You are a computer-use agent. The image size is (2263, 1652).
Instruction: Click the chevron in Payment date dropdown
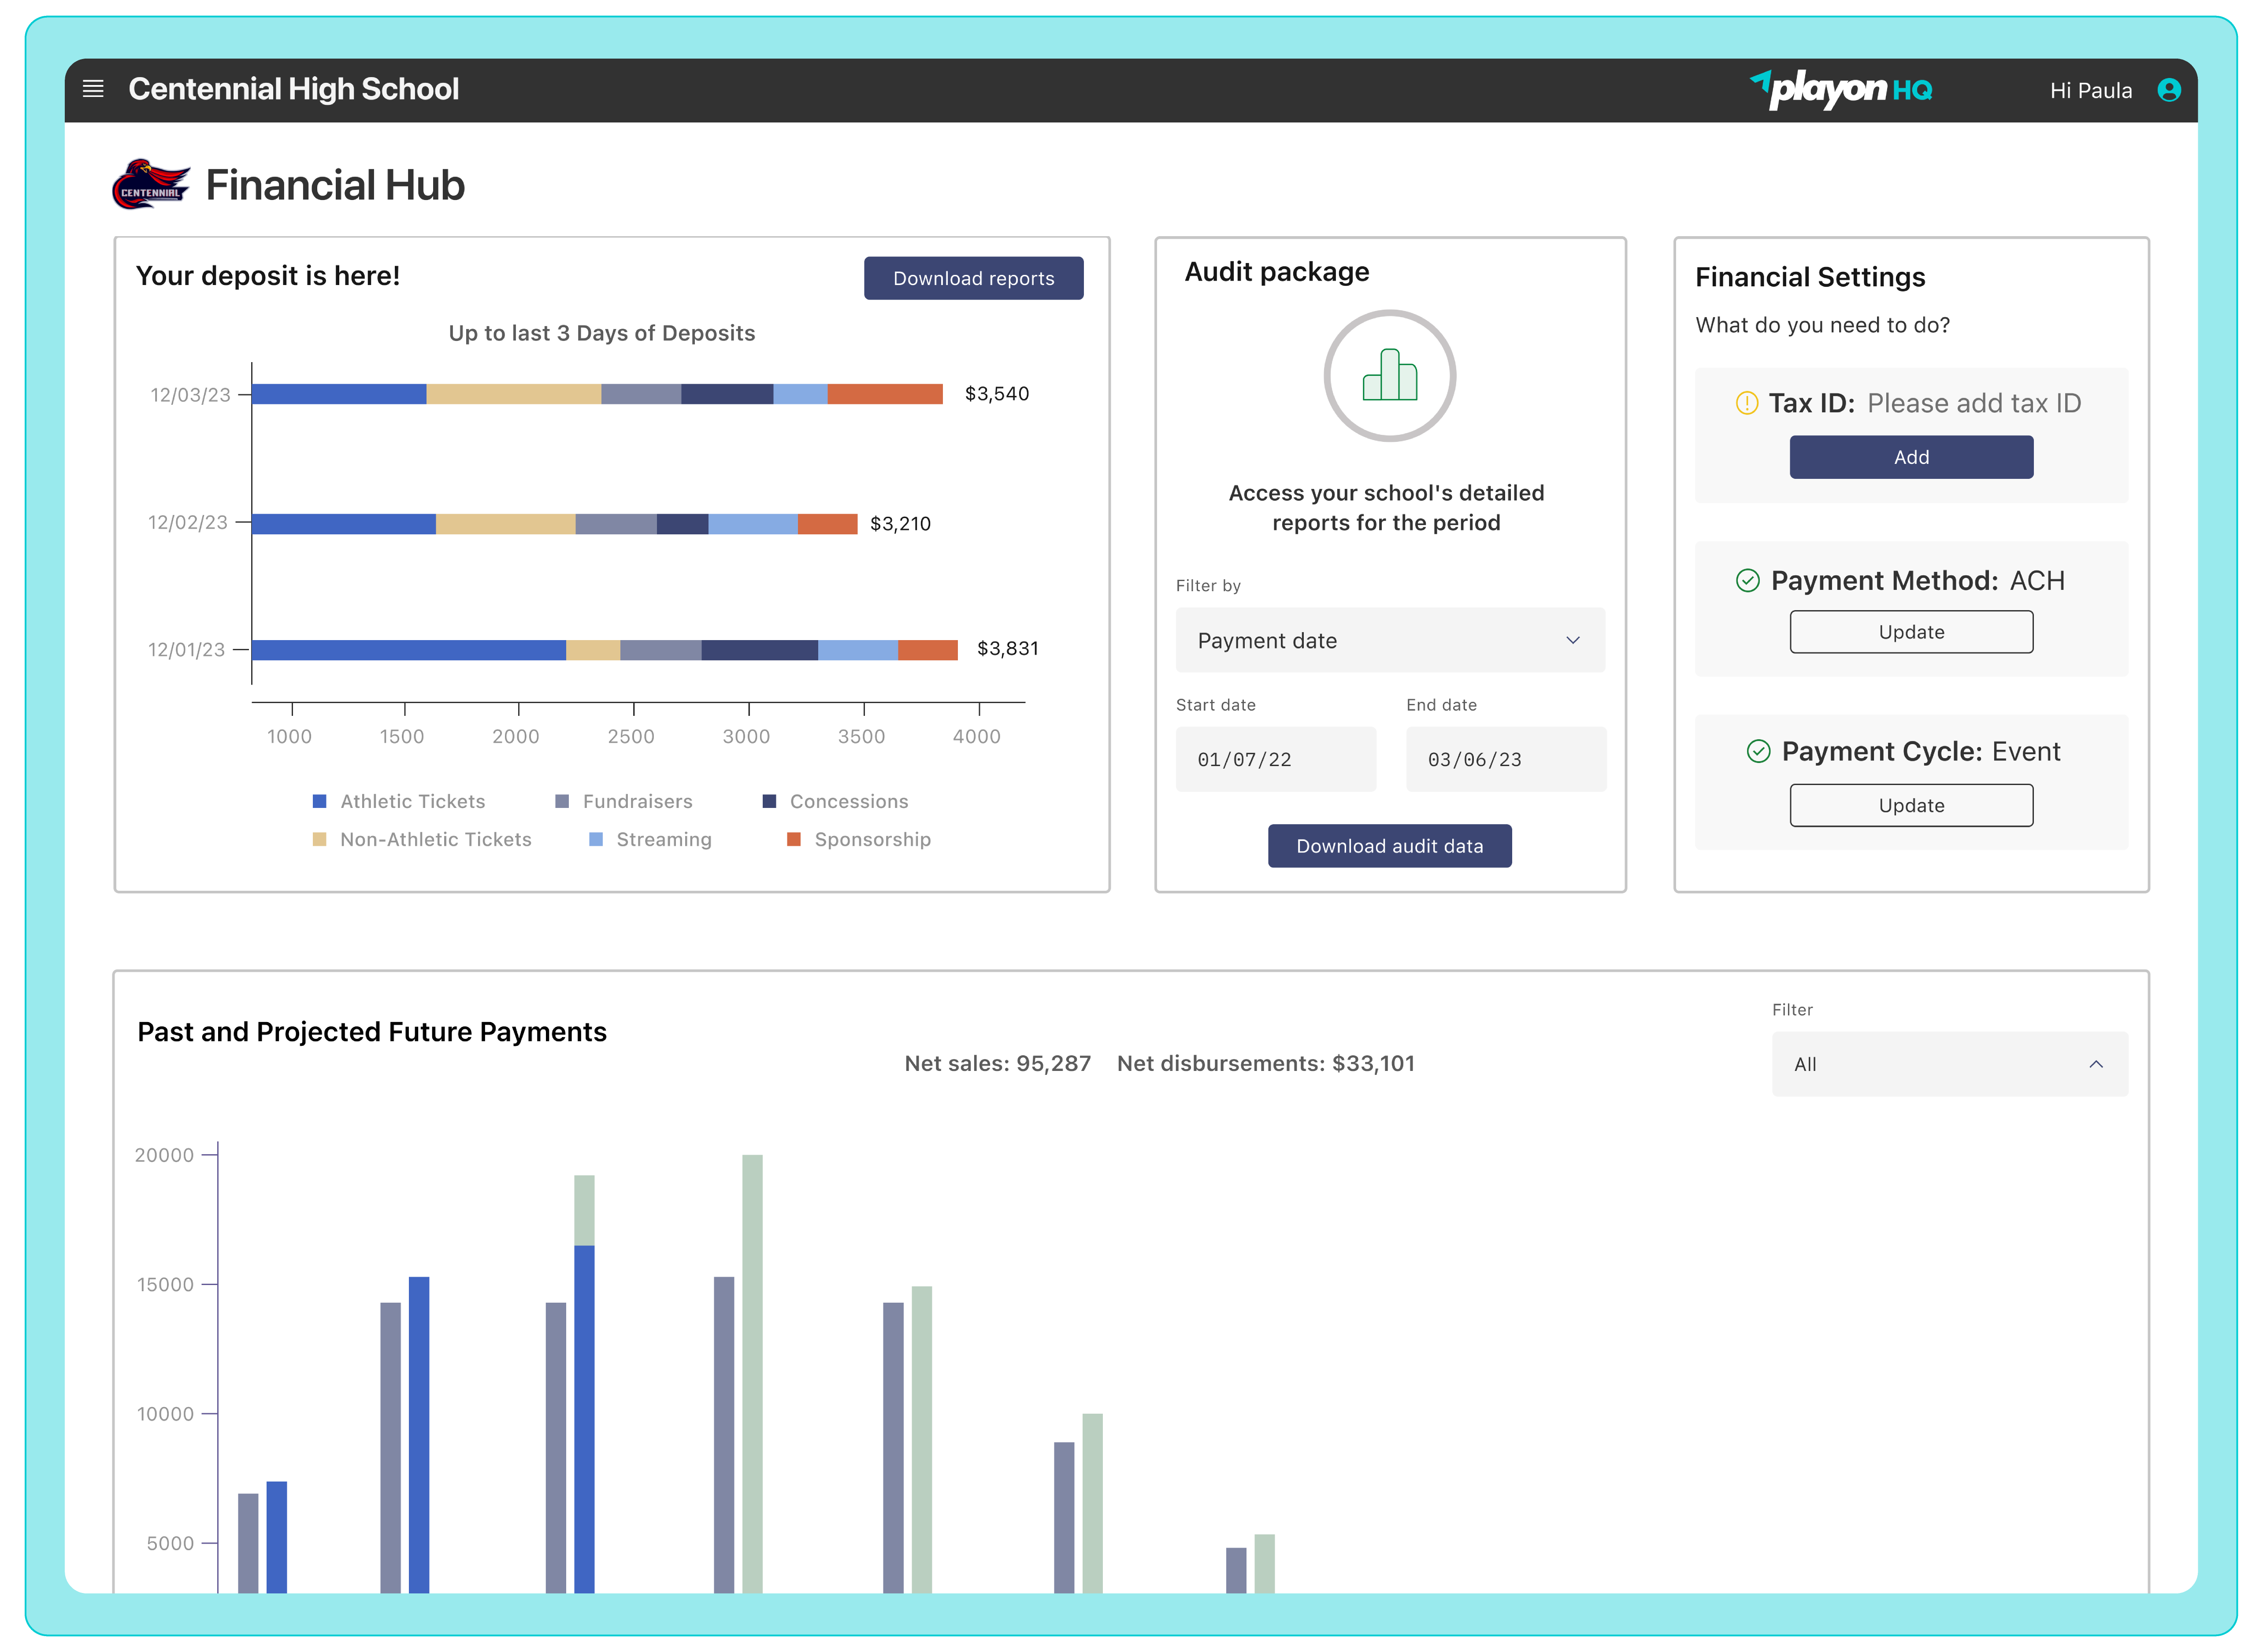point(1572,640)
